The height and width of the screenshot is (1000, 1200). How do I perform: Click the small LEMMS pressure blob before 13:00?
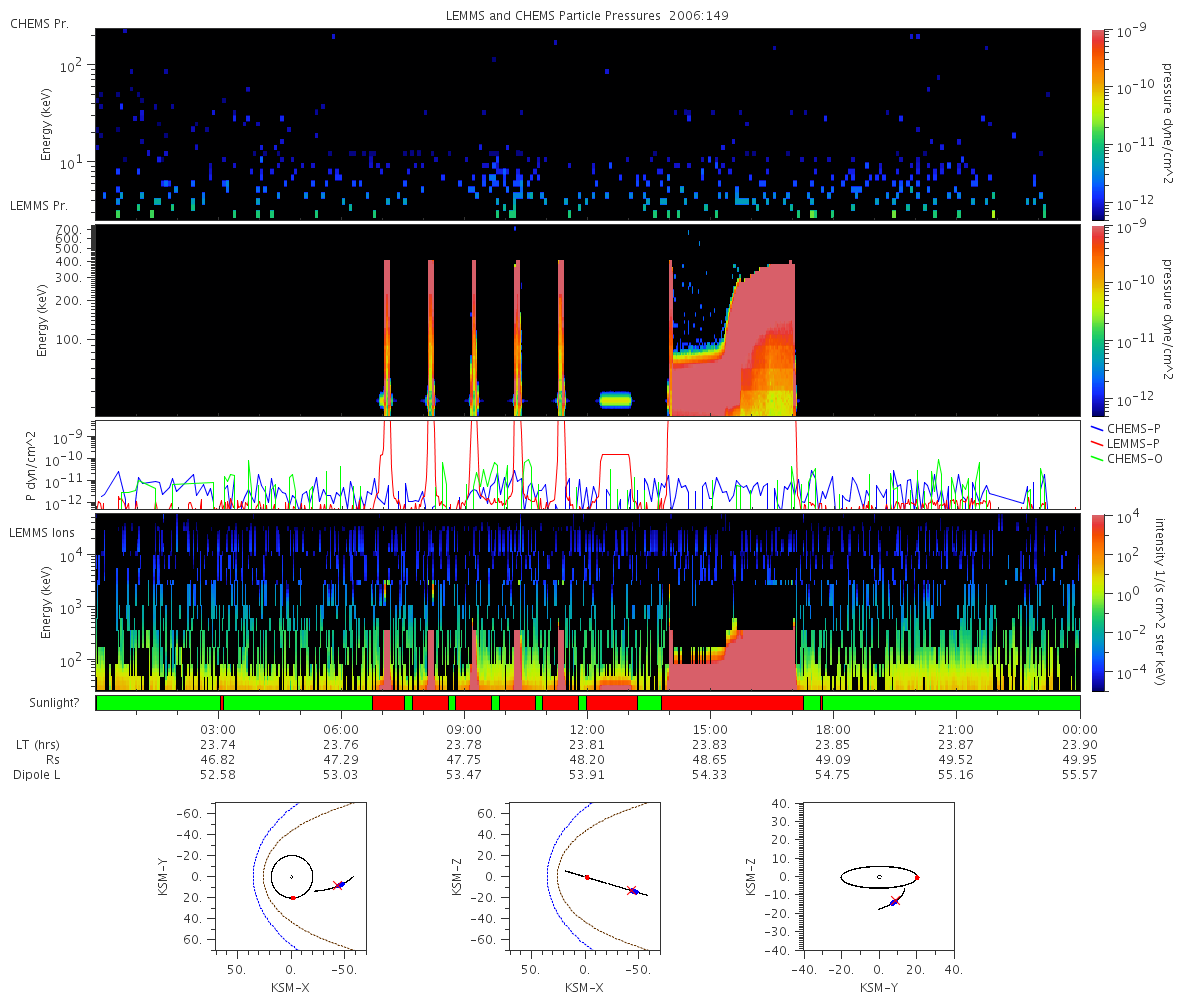[x=615, y=400]
